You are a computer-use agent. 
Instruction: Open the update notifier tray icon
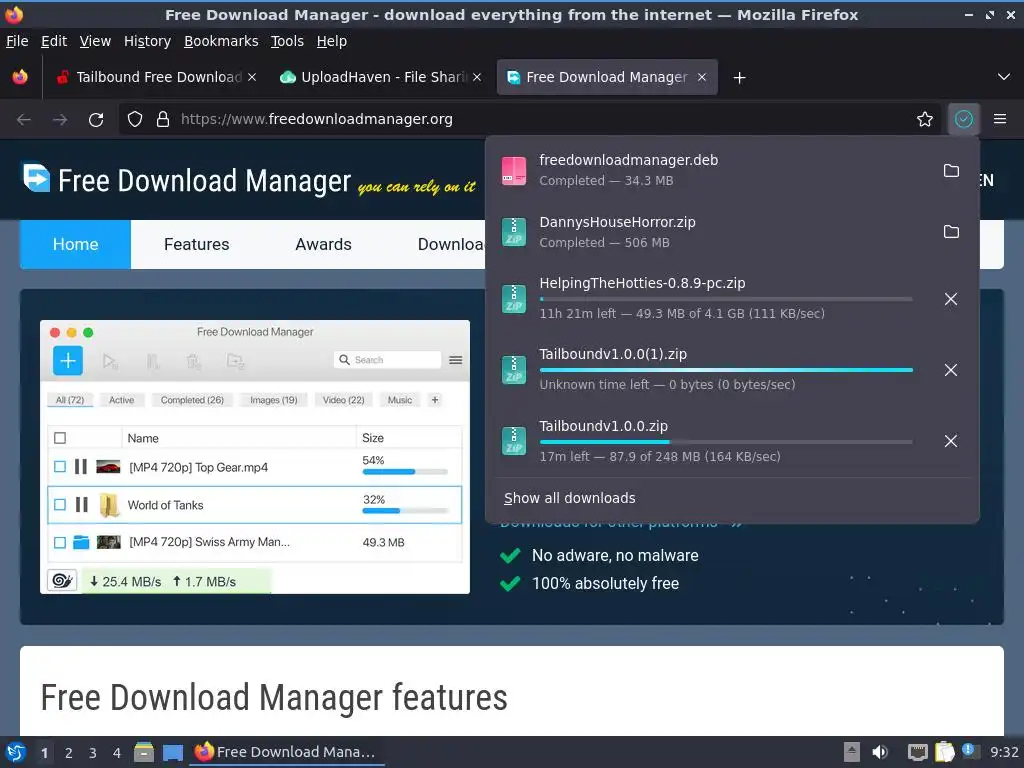(969, 751)
